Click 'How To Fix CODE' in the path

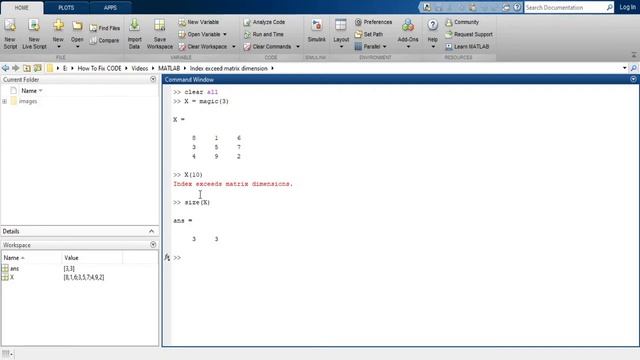pyautogui.click(x=99, y=68)
